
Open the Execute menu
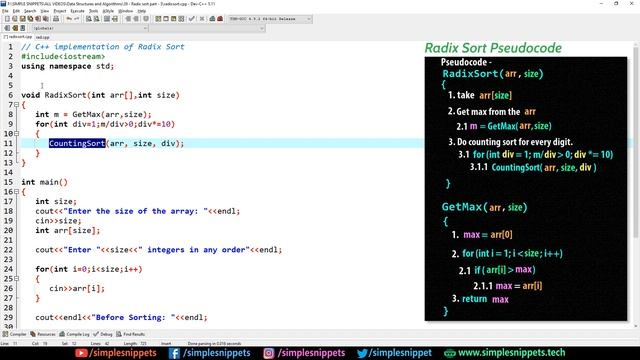78,11
